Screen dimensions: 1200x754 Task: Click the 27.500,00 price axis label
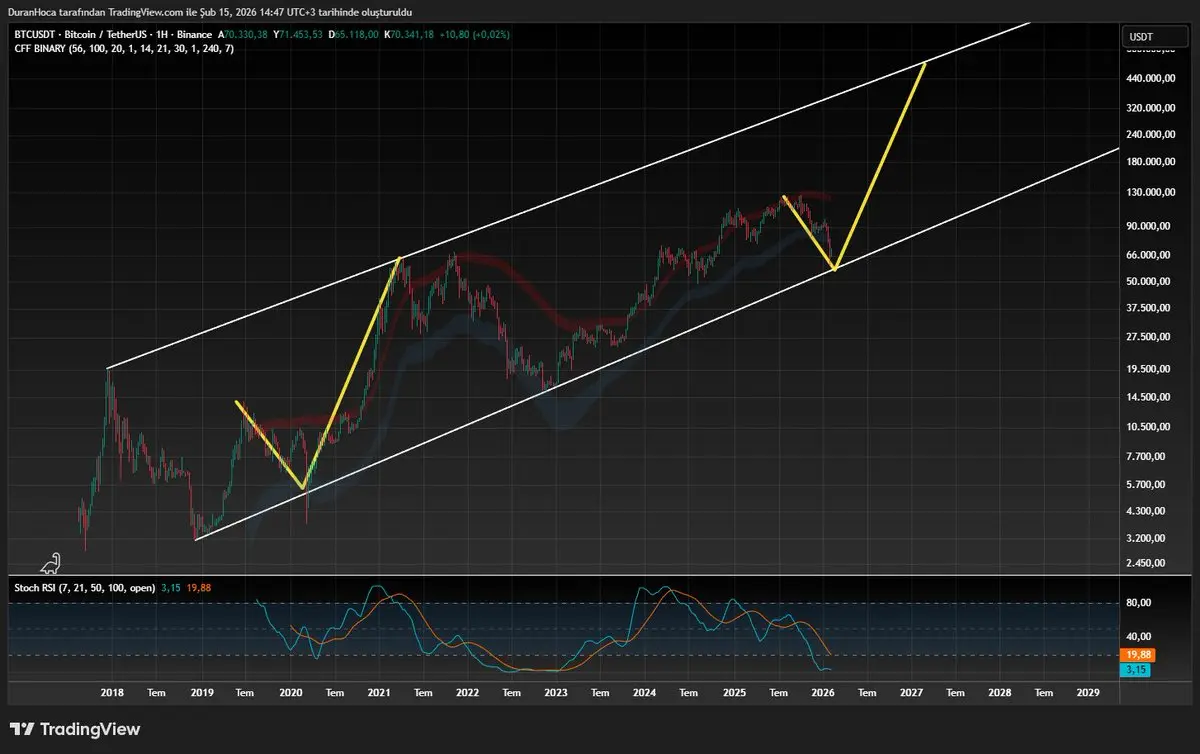pos(1150,337)
